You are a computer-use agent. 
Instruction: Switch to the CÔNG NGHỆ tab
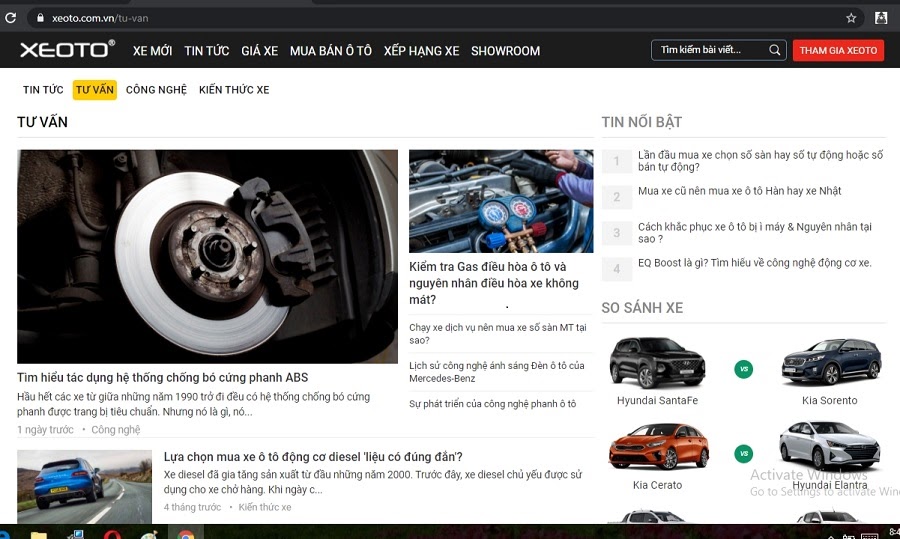click(156, 90)
